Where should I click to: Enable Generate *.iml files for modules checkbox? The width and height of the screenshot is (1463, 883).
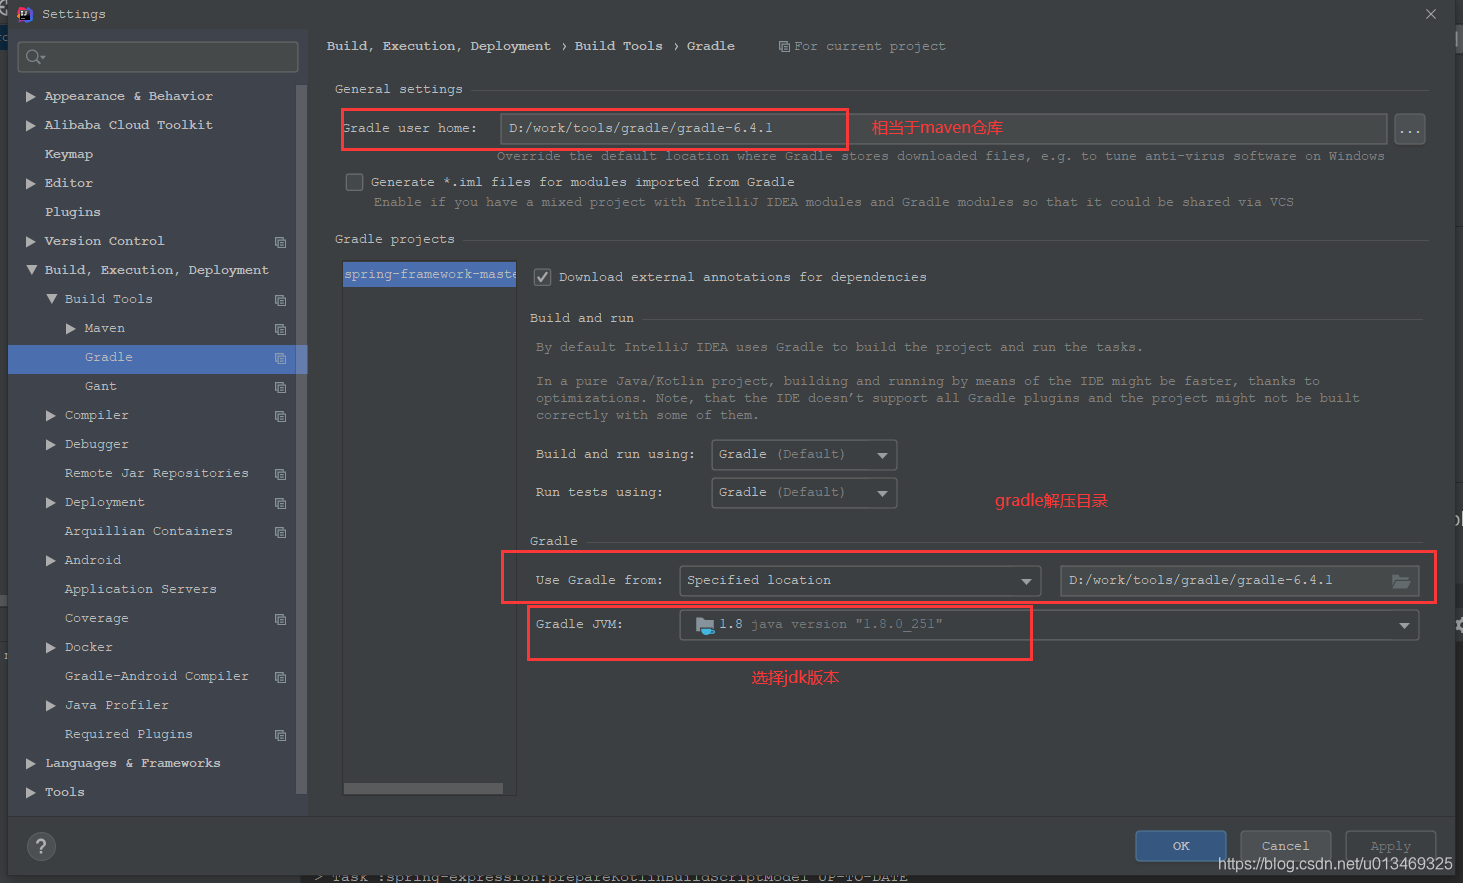[x=354, y=182]
